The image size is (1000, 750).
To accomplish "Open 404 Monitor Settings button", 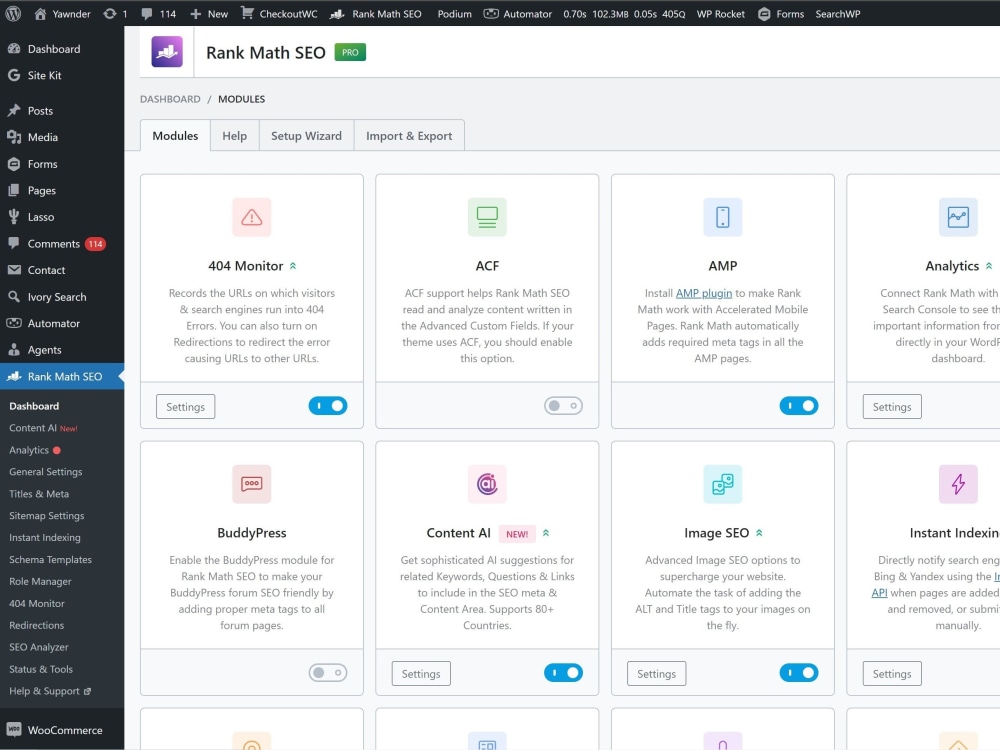I will coord(186,406).
